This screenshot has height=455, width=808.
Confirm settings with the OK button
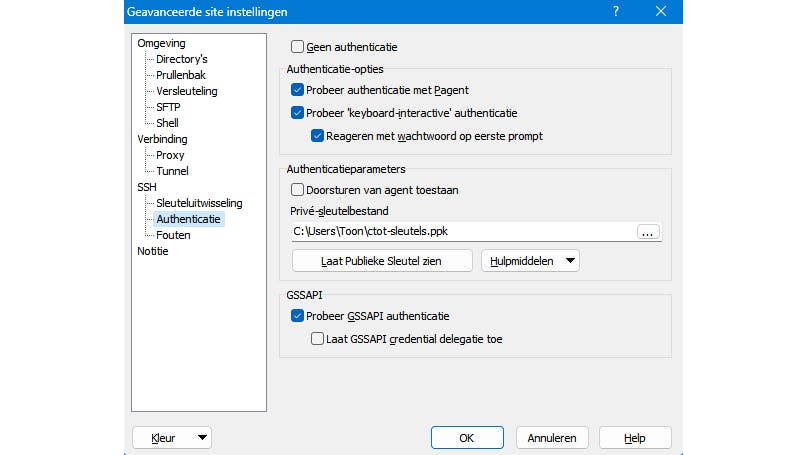(x=467, y=438)
